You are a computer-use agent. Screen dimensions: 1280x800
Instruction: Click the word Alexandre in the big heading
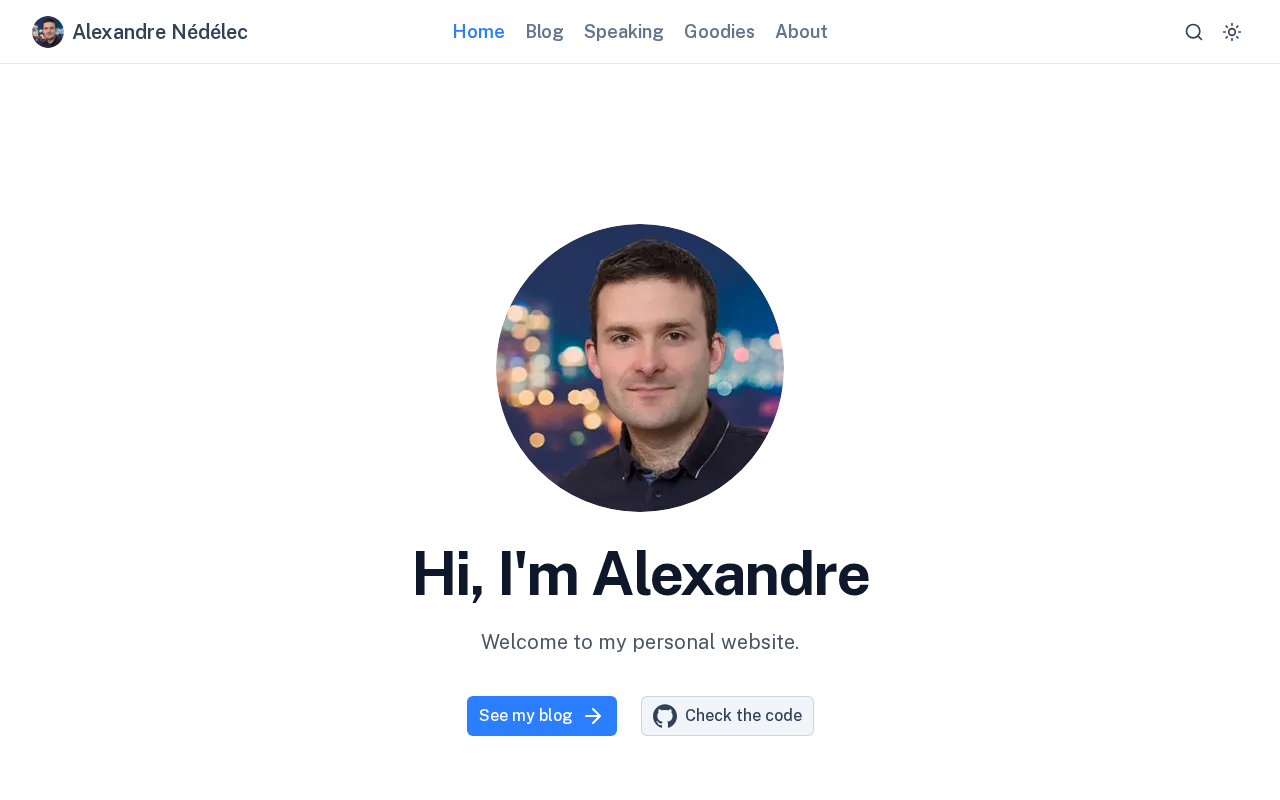(x=730, y=574)
